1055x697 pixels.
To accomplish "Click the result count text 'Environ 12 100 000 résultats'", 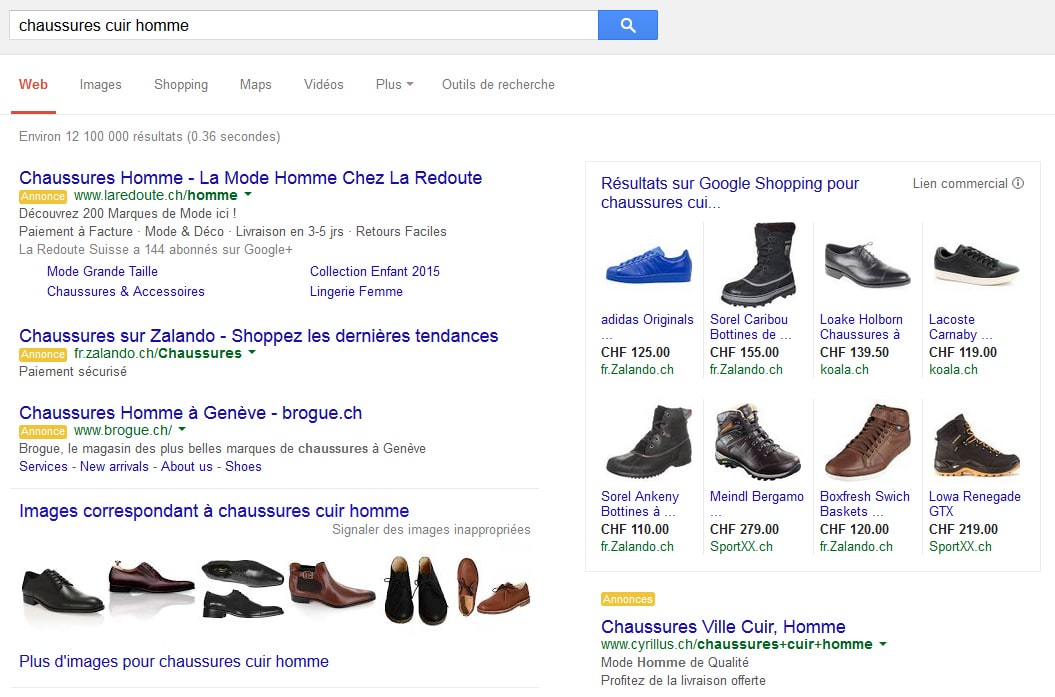I will coord(101,137).
